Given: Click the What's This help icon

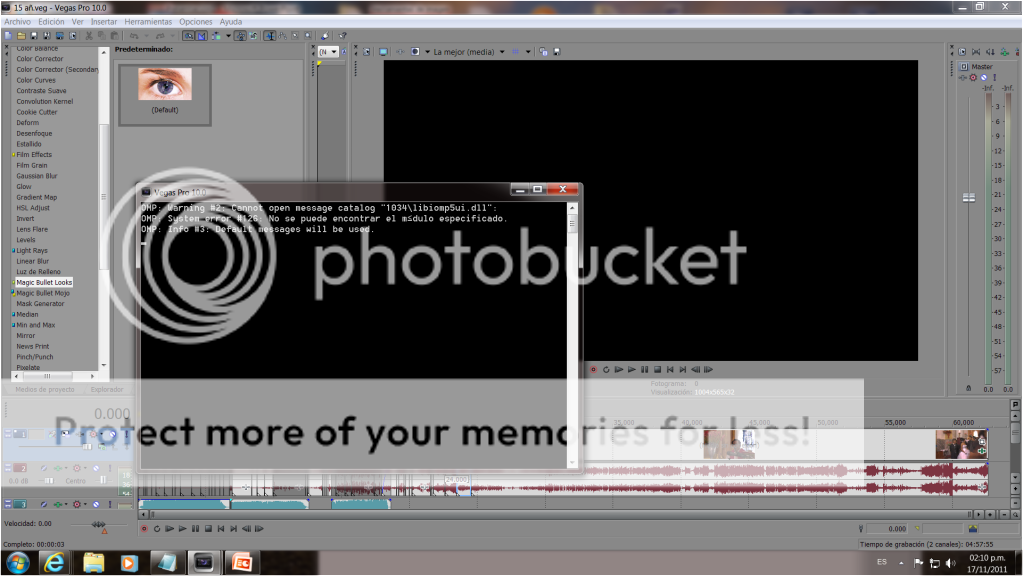Looking at the screenshot, I should pyautogui.click(x=343, y=36).
